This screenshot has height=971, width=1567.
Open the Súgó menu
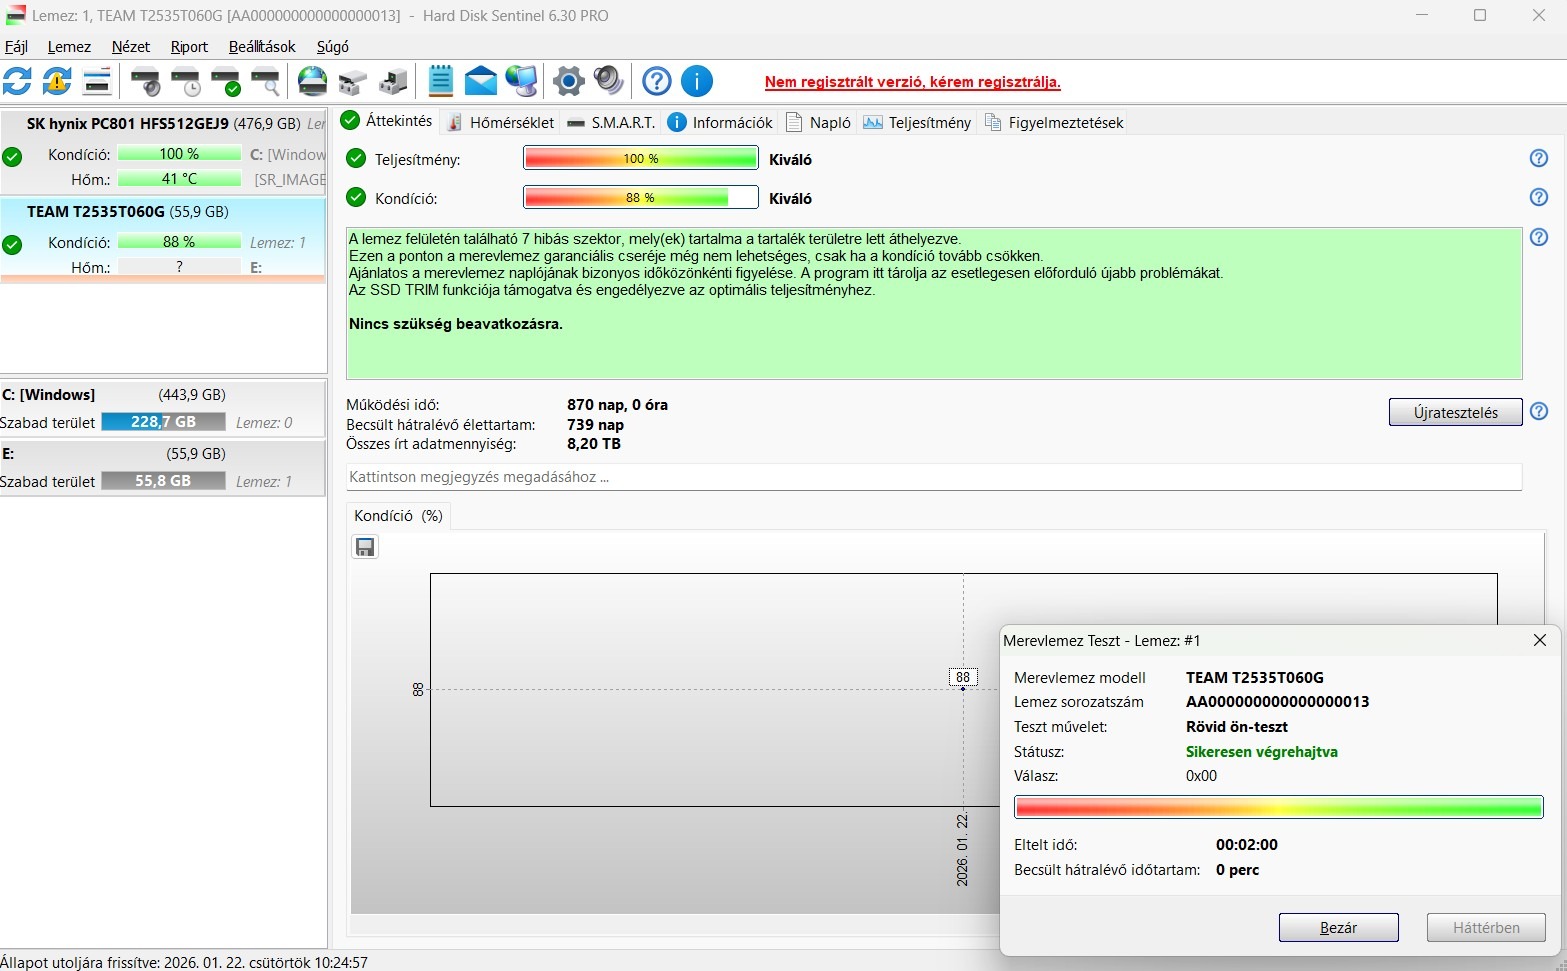pos(333,47)
